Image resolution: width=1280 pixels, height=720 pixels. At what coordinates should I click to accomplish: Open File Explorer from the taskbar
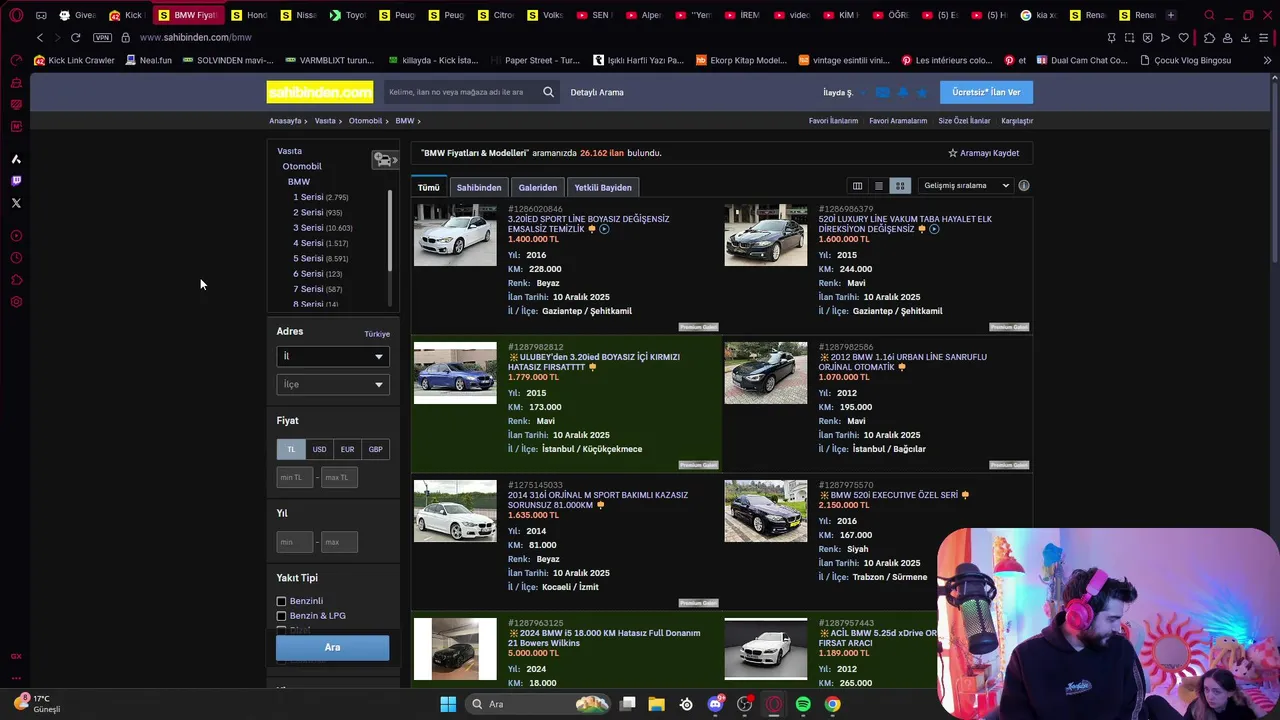(x=657, y=704)
